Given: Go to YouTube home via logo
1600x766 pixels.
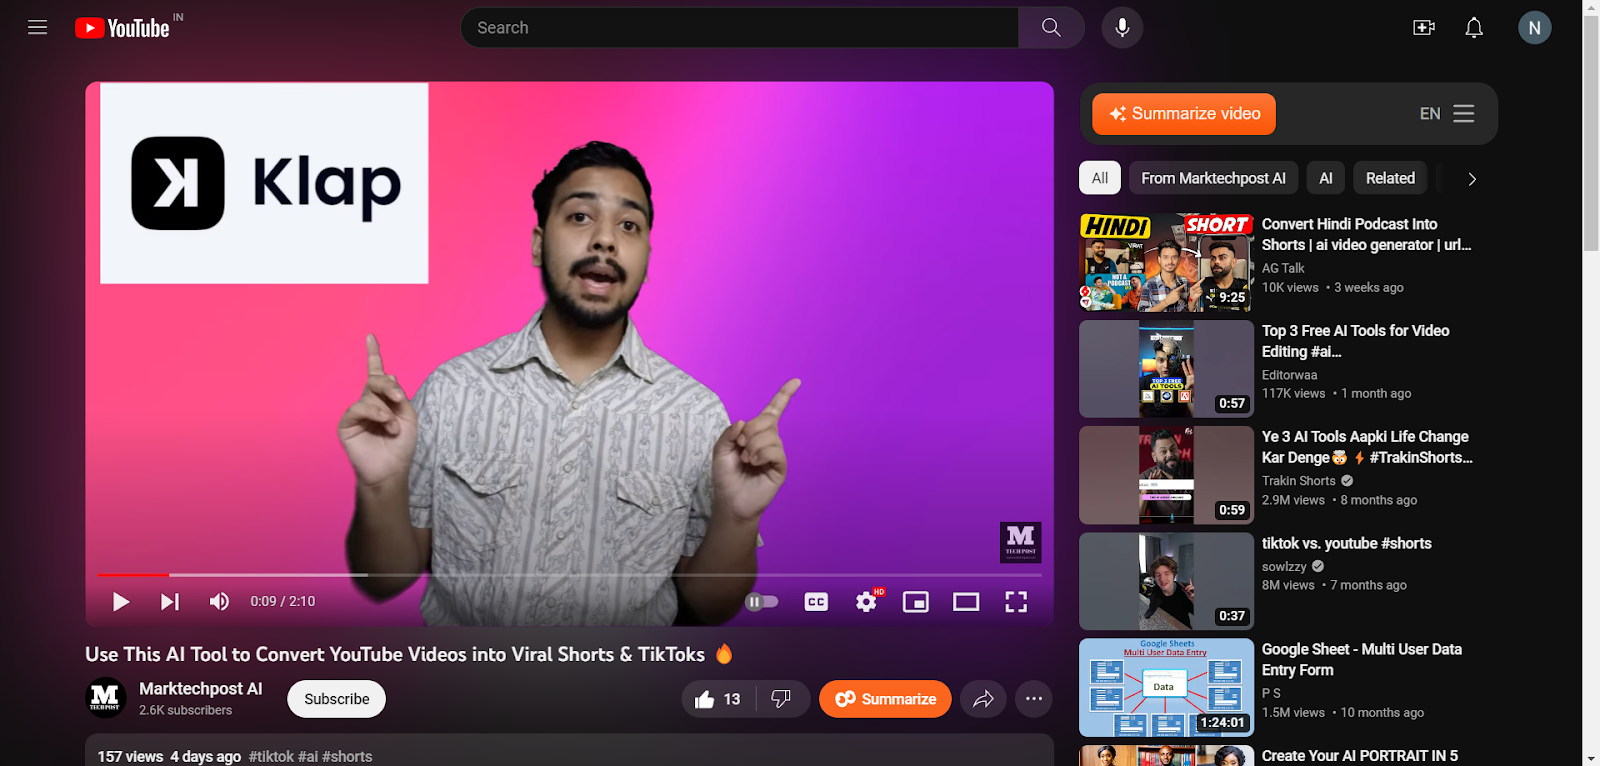Looking at the screenshot, I should (x=122, y=28).
